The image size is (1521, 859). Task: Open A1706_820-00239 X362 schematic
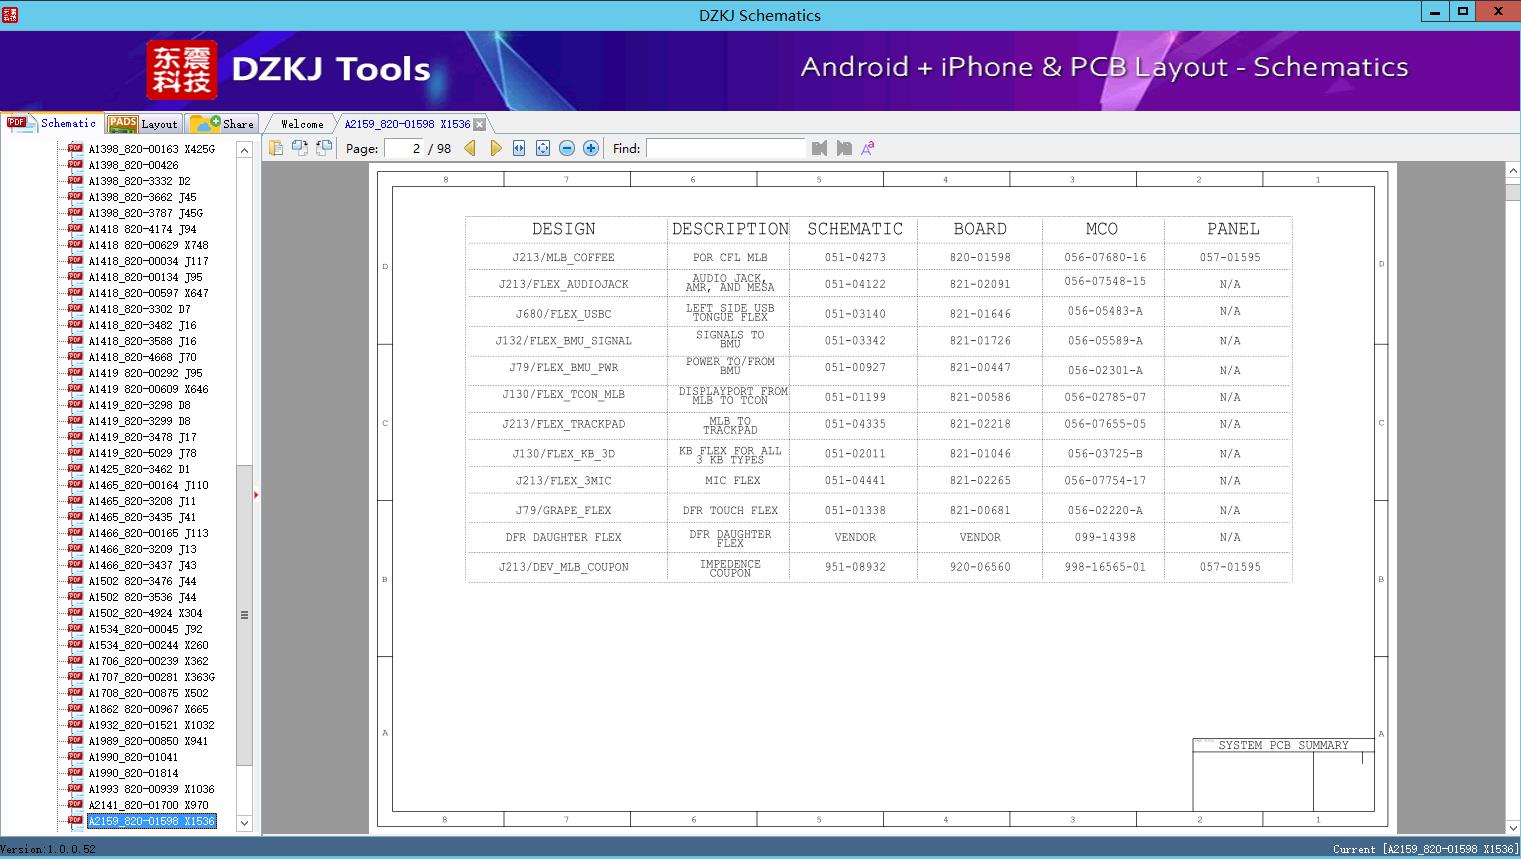(x=148, y=661)
